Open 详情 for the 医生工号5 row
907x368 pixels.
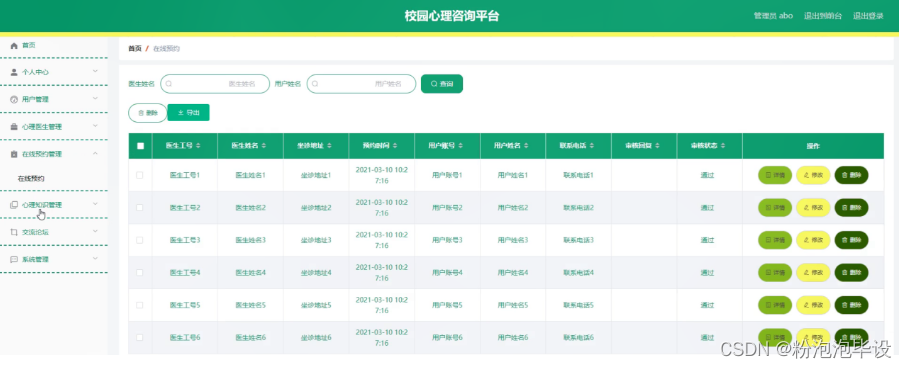coord(775,304)
